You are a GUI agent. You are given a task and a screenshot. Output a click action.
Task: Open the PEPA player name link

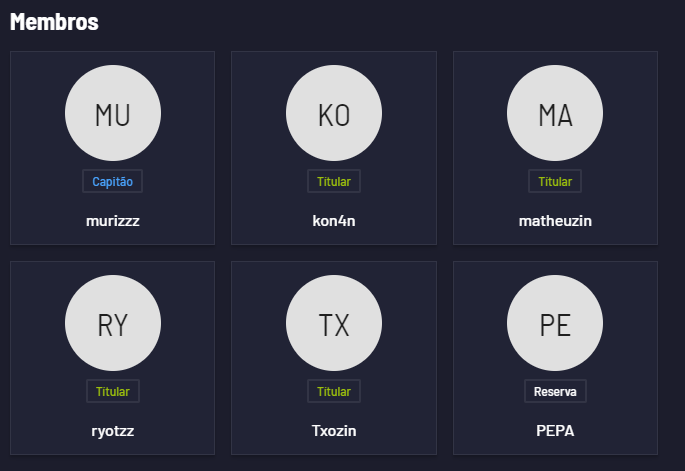click(555, 431)
